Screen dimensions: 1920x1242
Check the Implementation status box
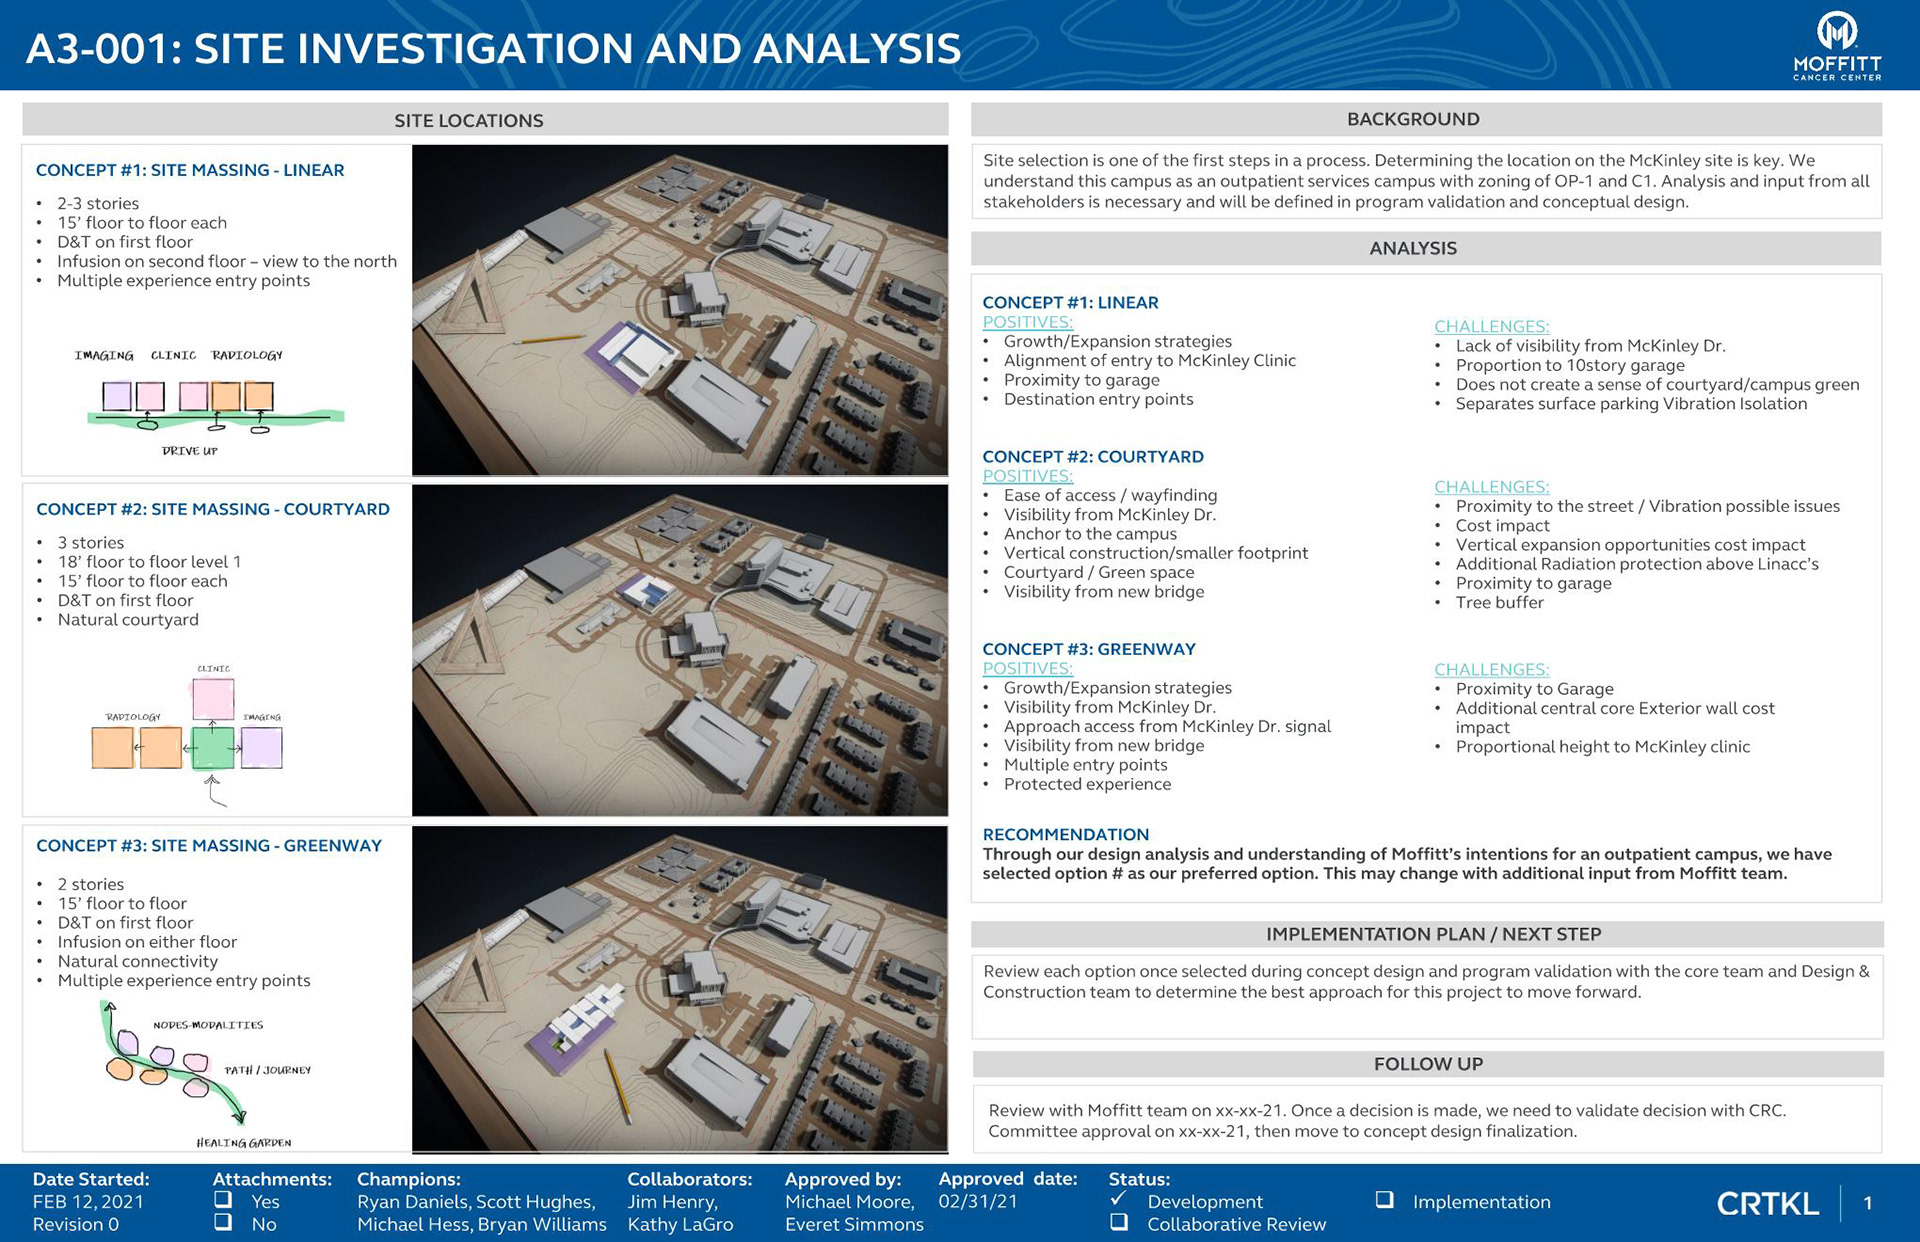tap(1384, 1199)
